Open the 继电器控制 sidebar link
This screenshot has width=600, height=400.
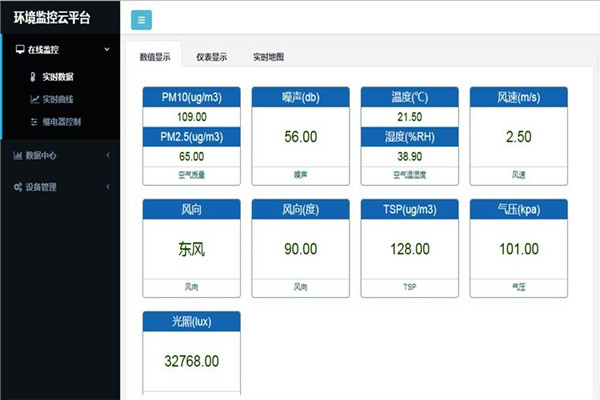click(61, 121)
